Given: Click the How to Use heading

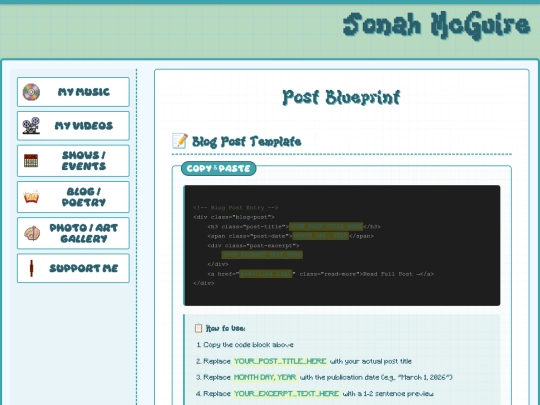Looking at the screenshot, I should (x=226, y=328).
